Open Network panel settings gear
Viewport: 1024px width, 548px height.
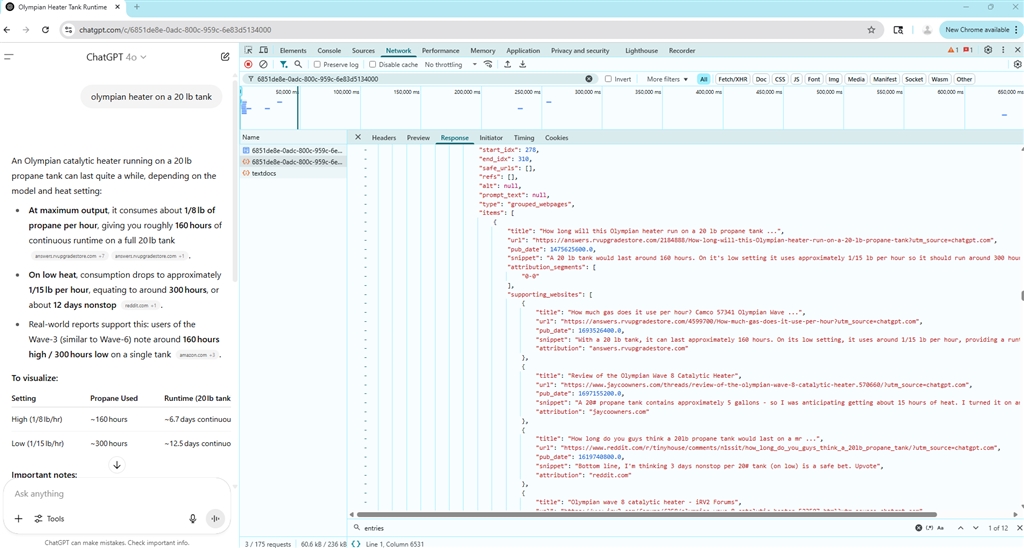coord(1017,65)
